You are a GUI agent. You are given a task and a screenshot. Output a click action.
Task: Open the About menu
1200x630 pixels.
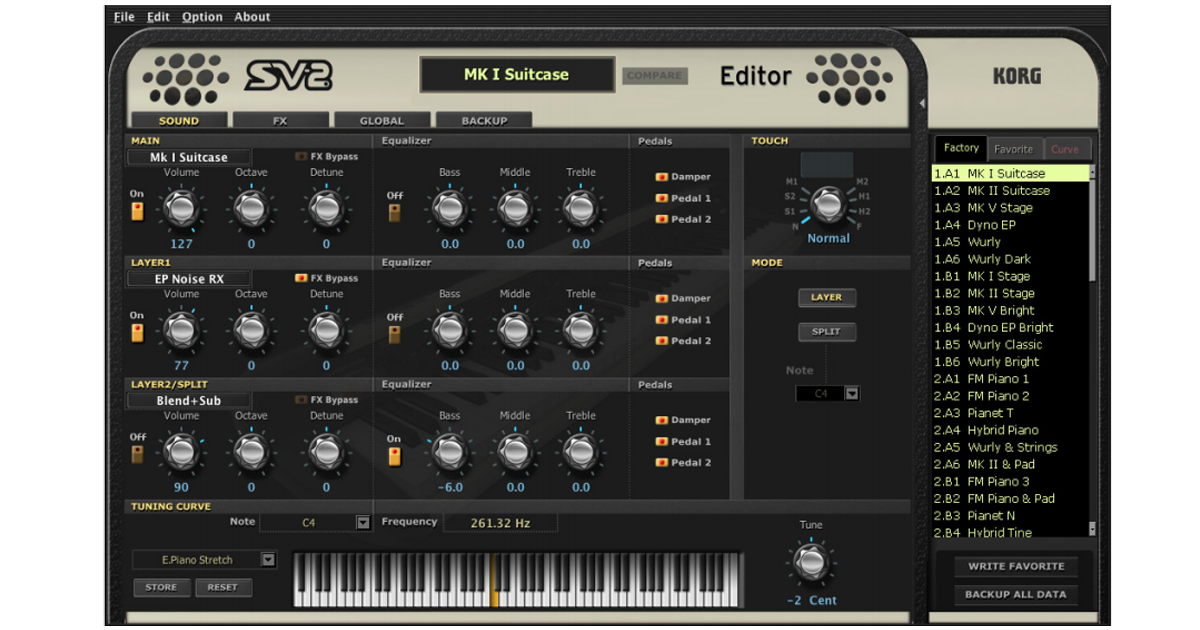[x=252, y=17]
